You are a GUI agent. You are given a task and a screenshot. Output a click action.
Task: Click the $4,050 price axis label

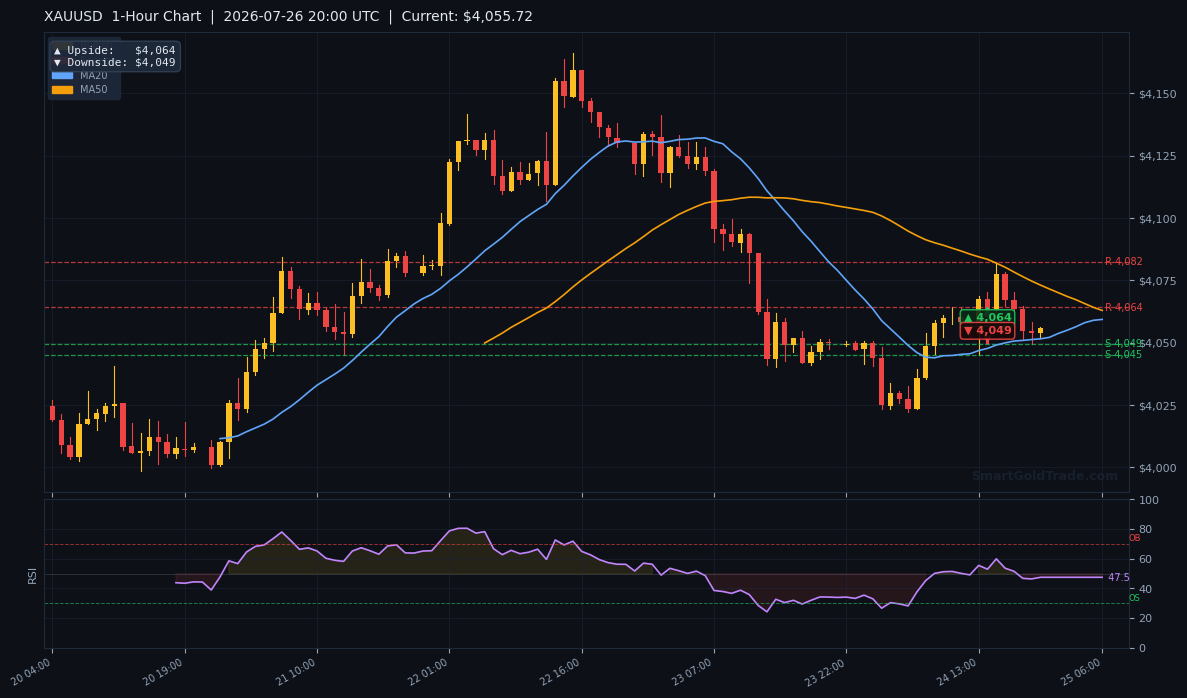coord(1157,343)
